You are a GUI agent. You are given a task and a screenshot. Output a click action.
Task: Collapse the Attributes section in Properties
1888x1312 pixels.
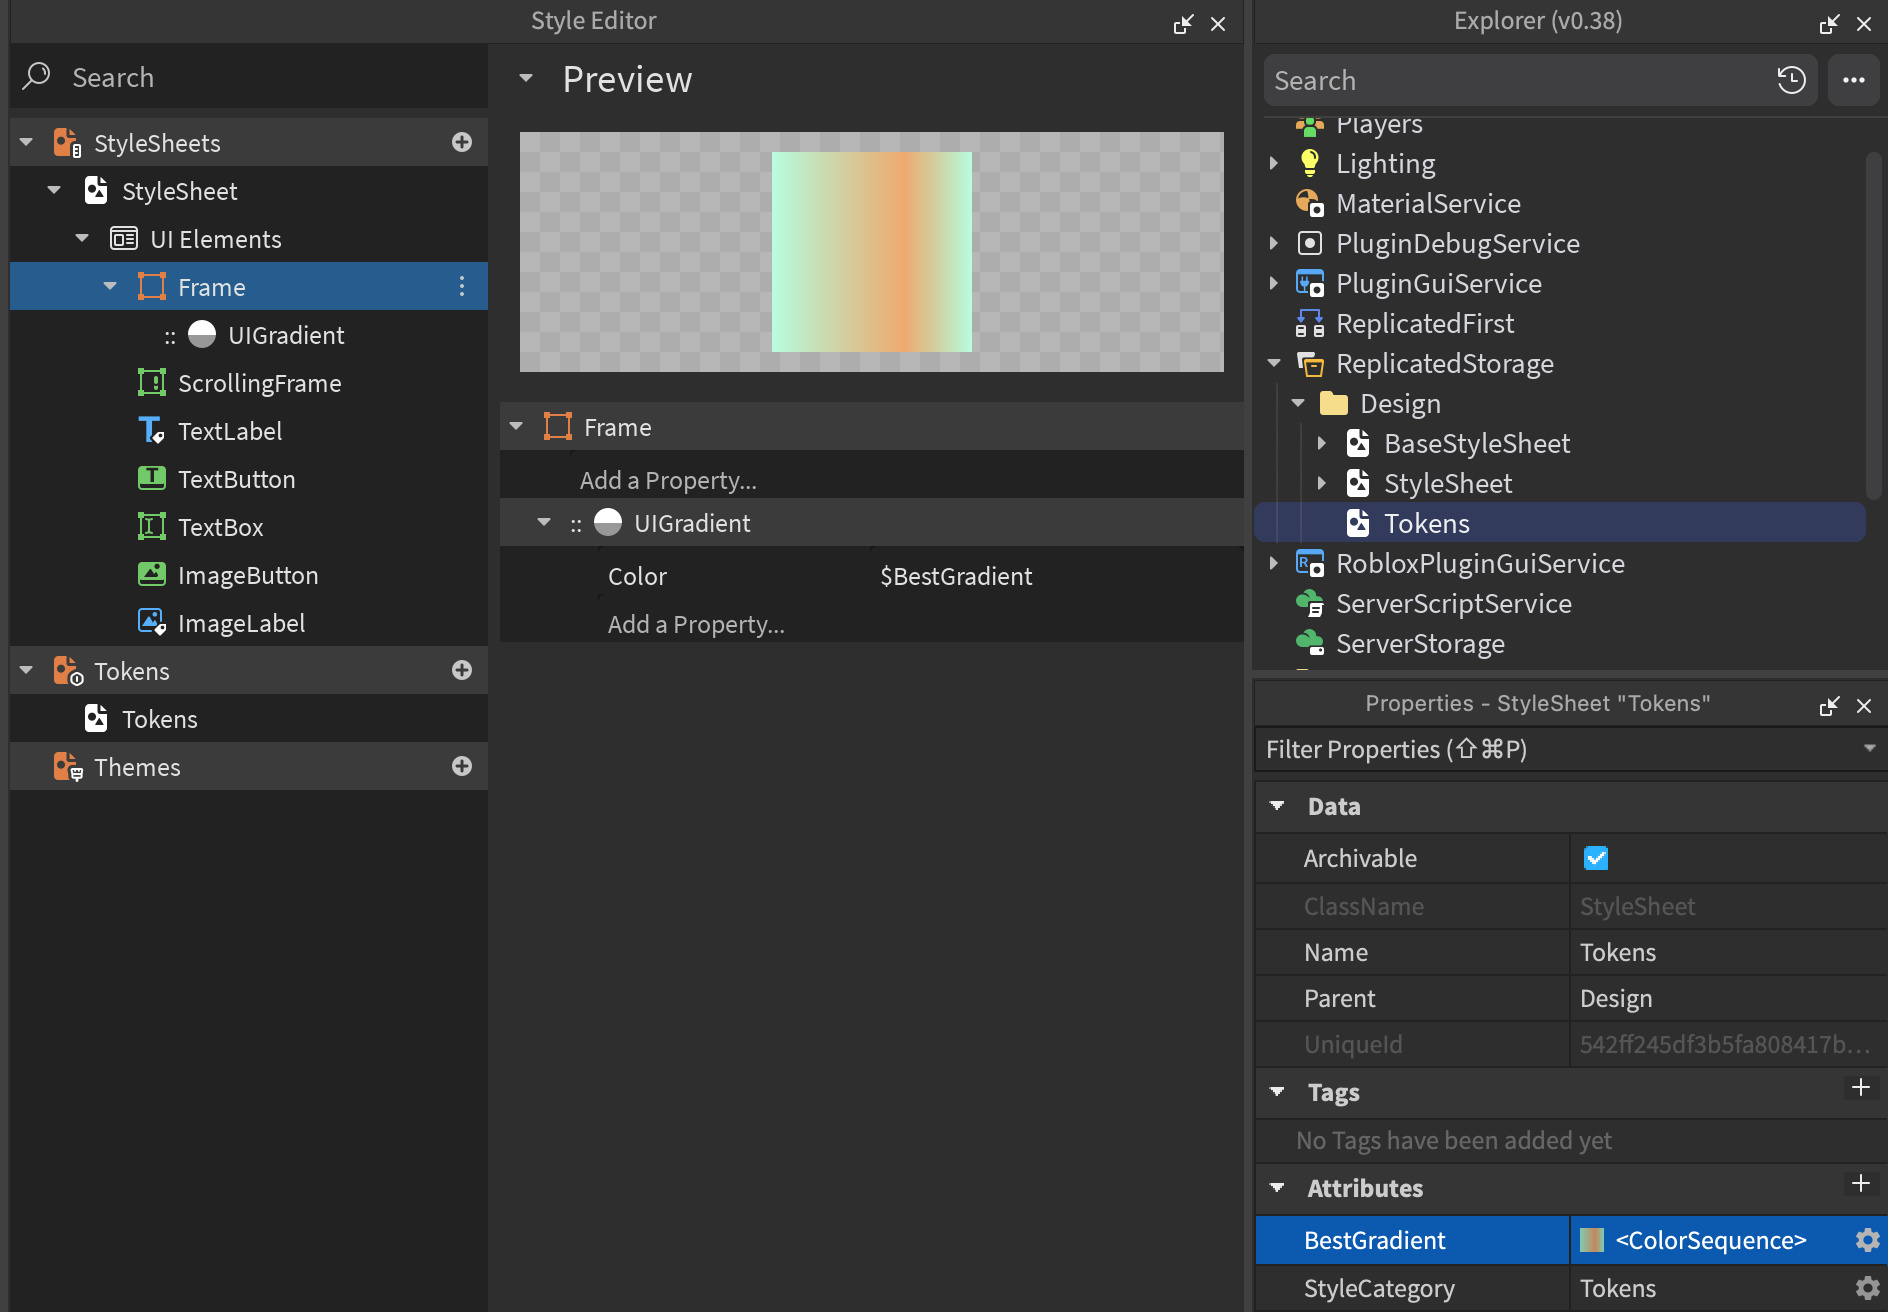1277,1188
